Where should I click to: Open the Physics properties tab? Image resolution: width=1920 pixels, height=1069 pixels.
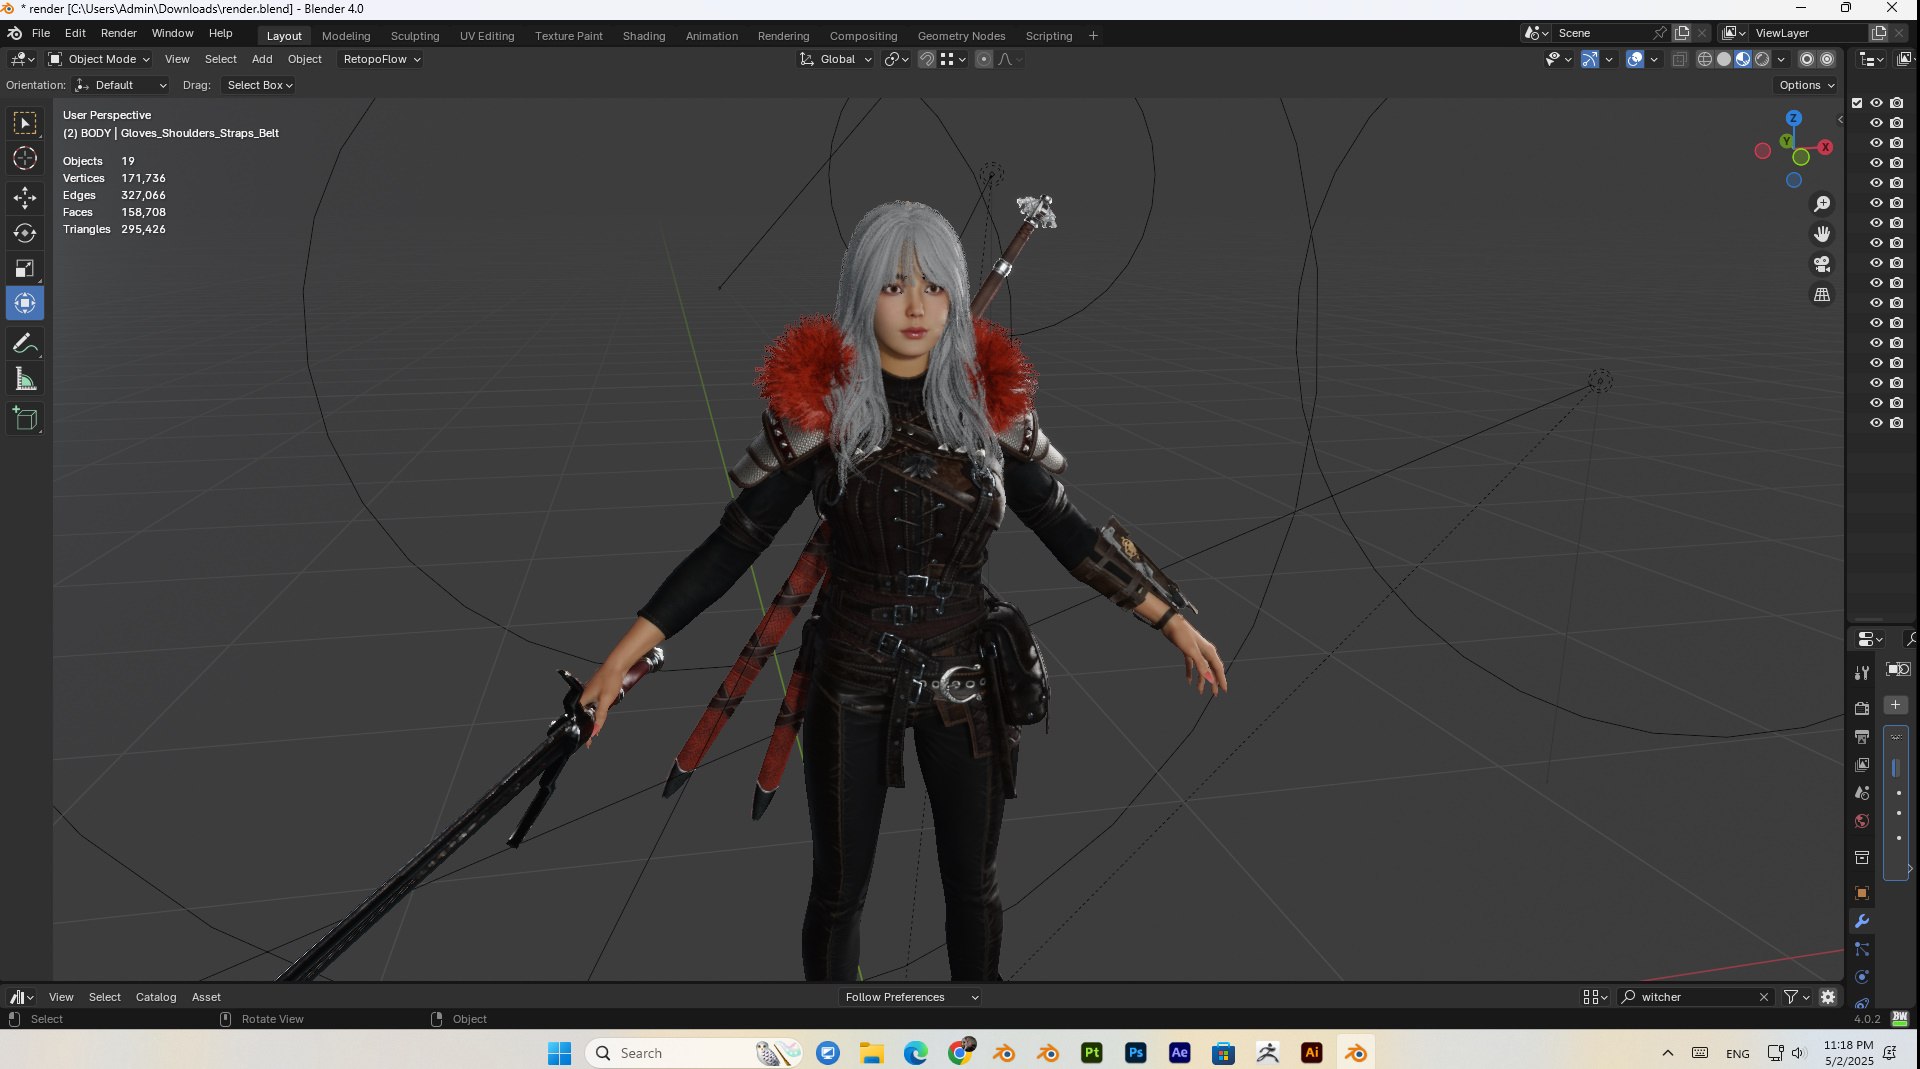point(1862,977)
